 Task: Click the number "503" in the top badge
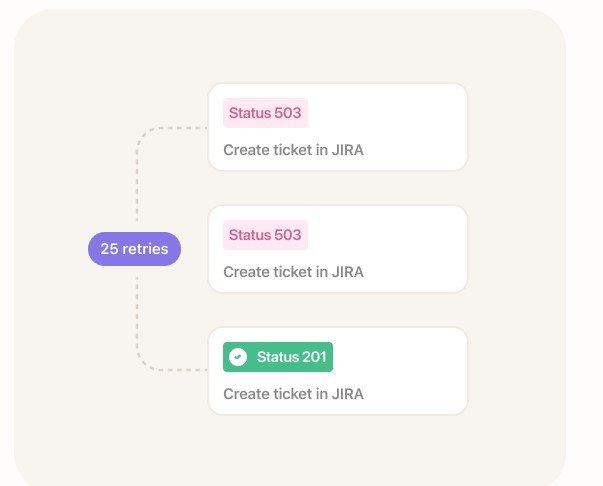pos(288,113)
